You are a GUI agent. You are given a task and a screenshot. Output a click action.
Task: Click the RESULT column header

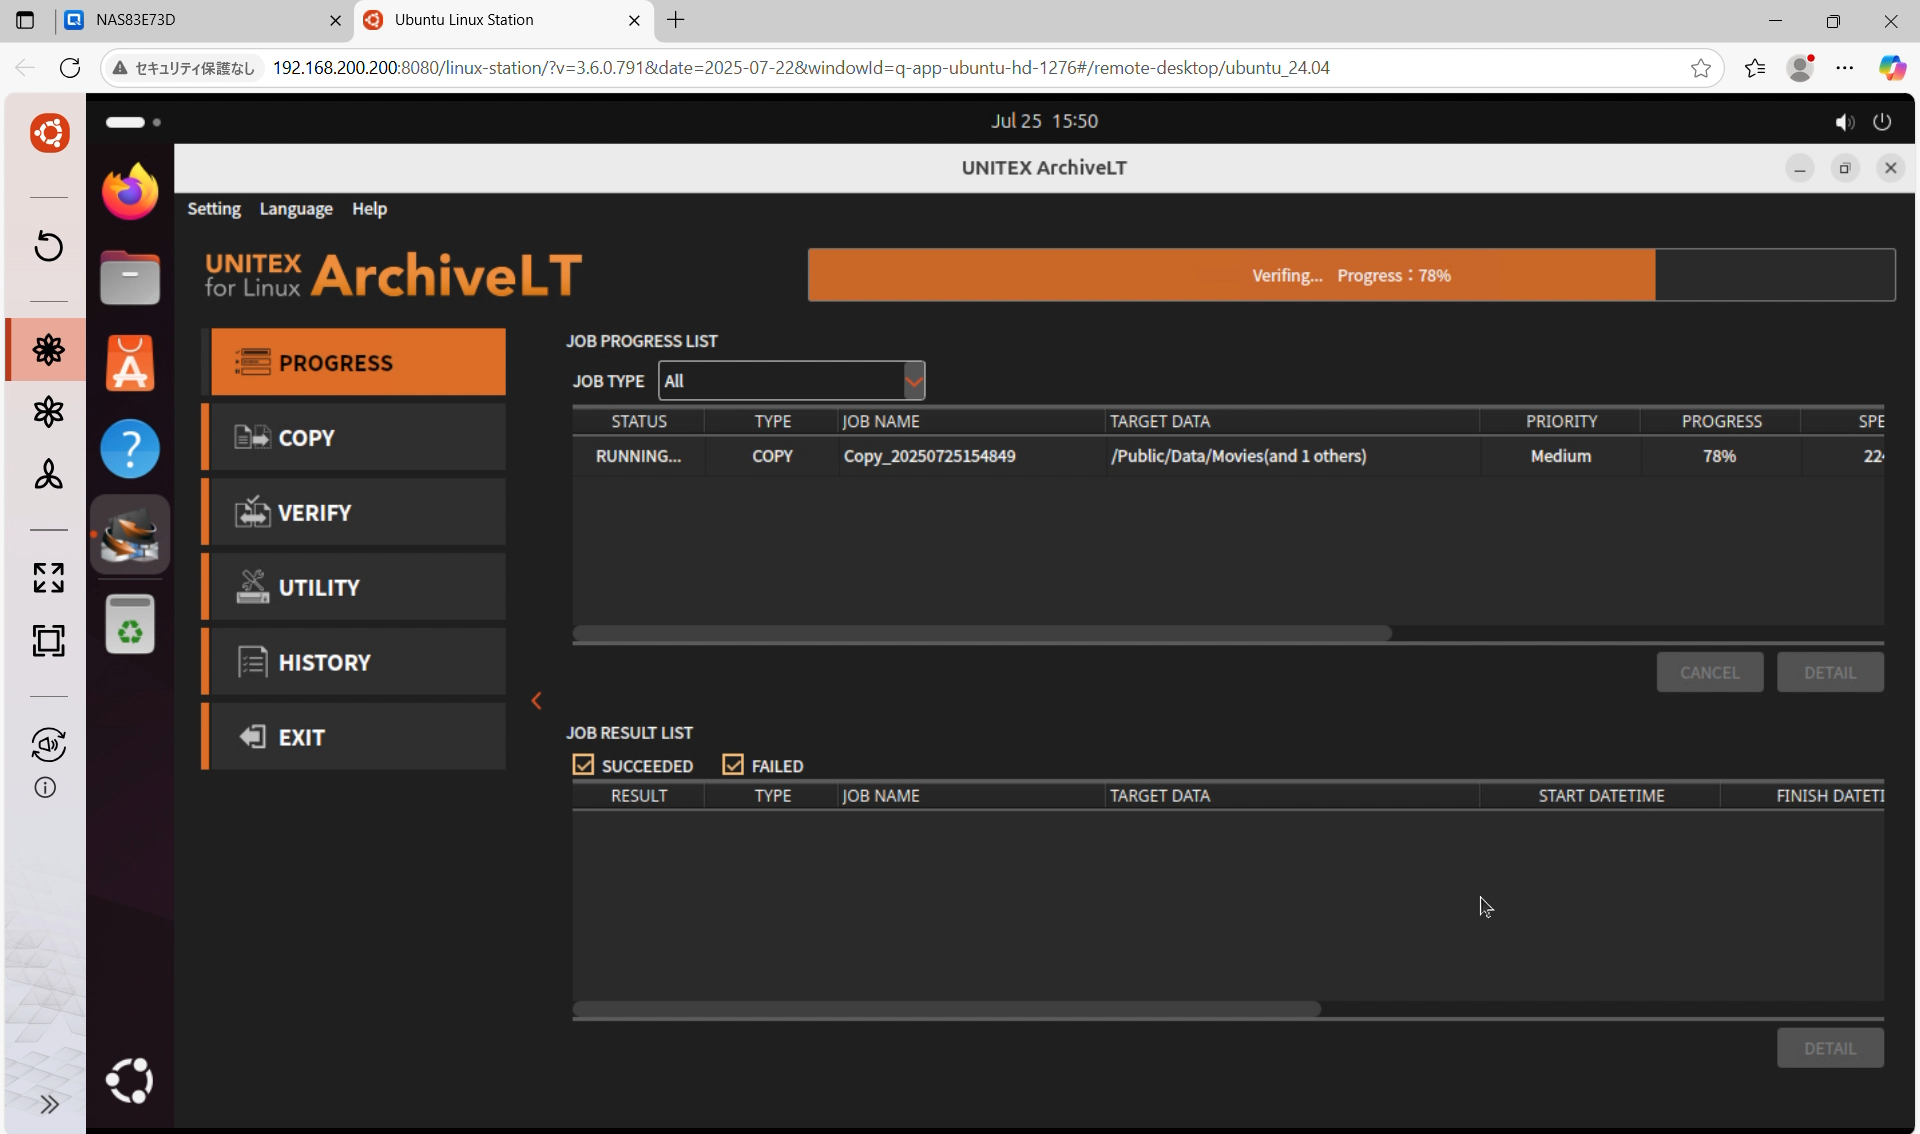coord(639,795)
